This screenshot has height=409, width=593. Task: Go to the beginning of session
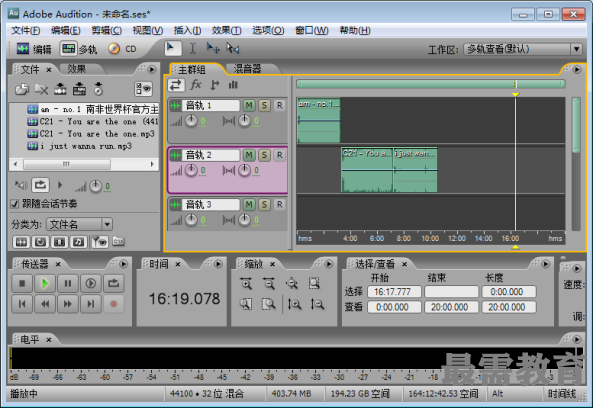[x=22, y=304]
